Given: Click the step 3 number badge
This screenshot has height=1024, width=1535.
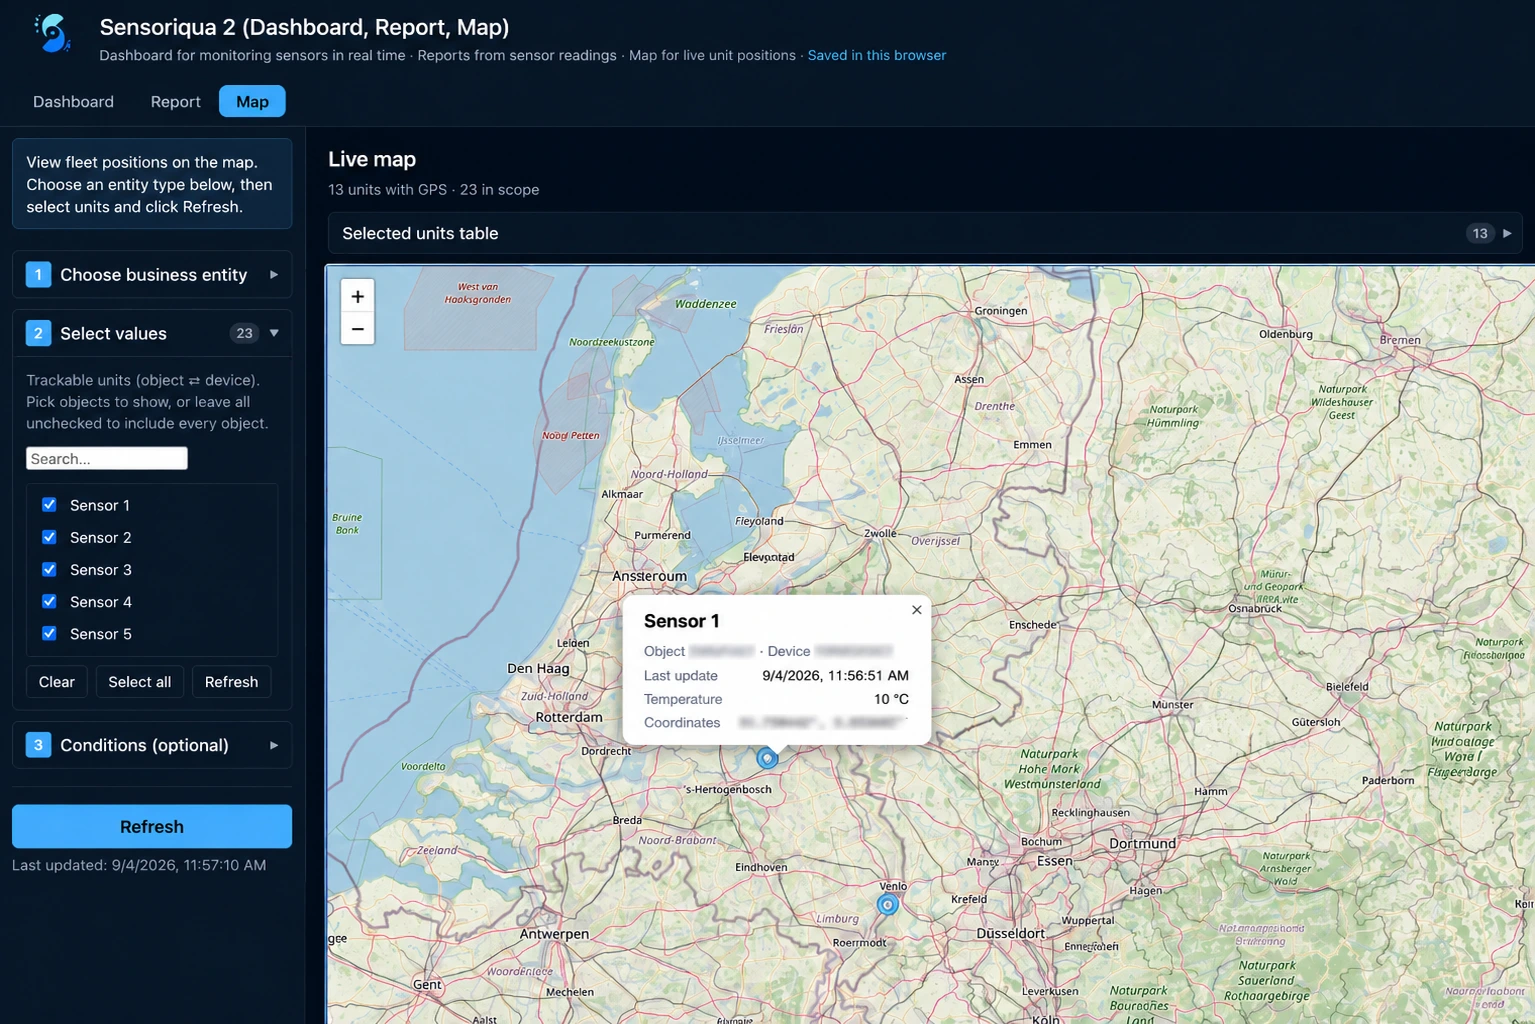Looking at the screenshot, I should click(x=38, y=745).
